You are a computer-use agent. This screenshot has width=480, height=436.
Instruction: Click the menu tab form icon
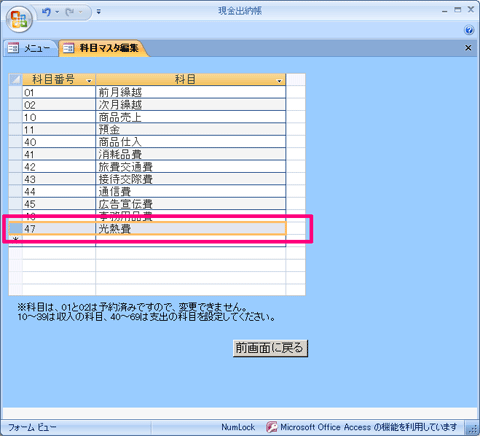click(13, 48)
